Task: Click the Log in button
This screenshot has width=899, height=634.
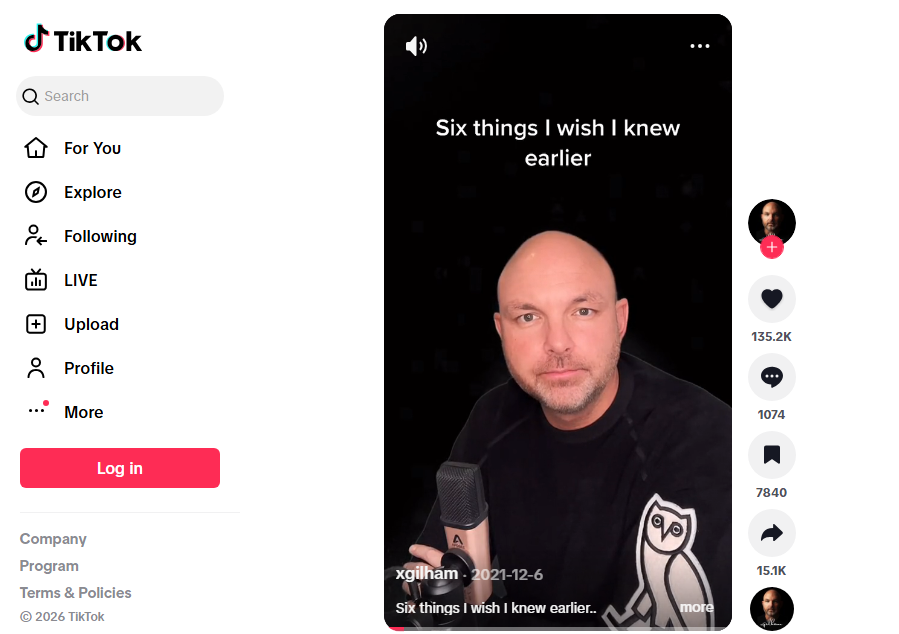Action: click(120, 468)
